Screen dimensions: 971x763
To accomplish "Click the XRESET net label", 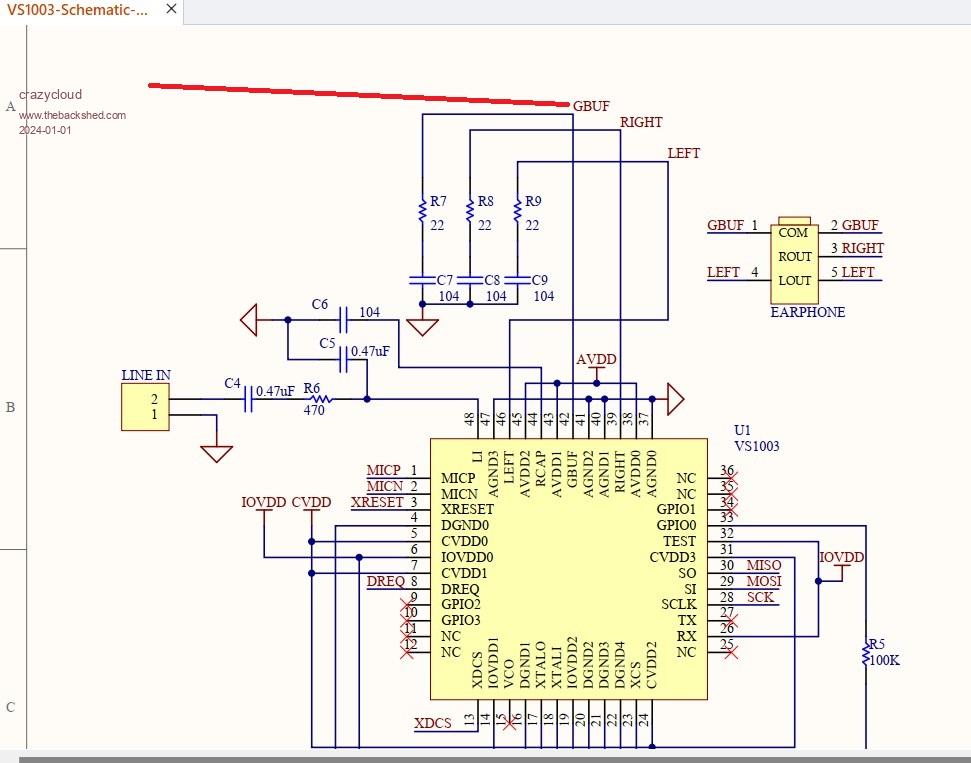I will pos(377,502).
